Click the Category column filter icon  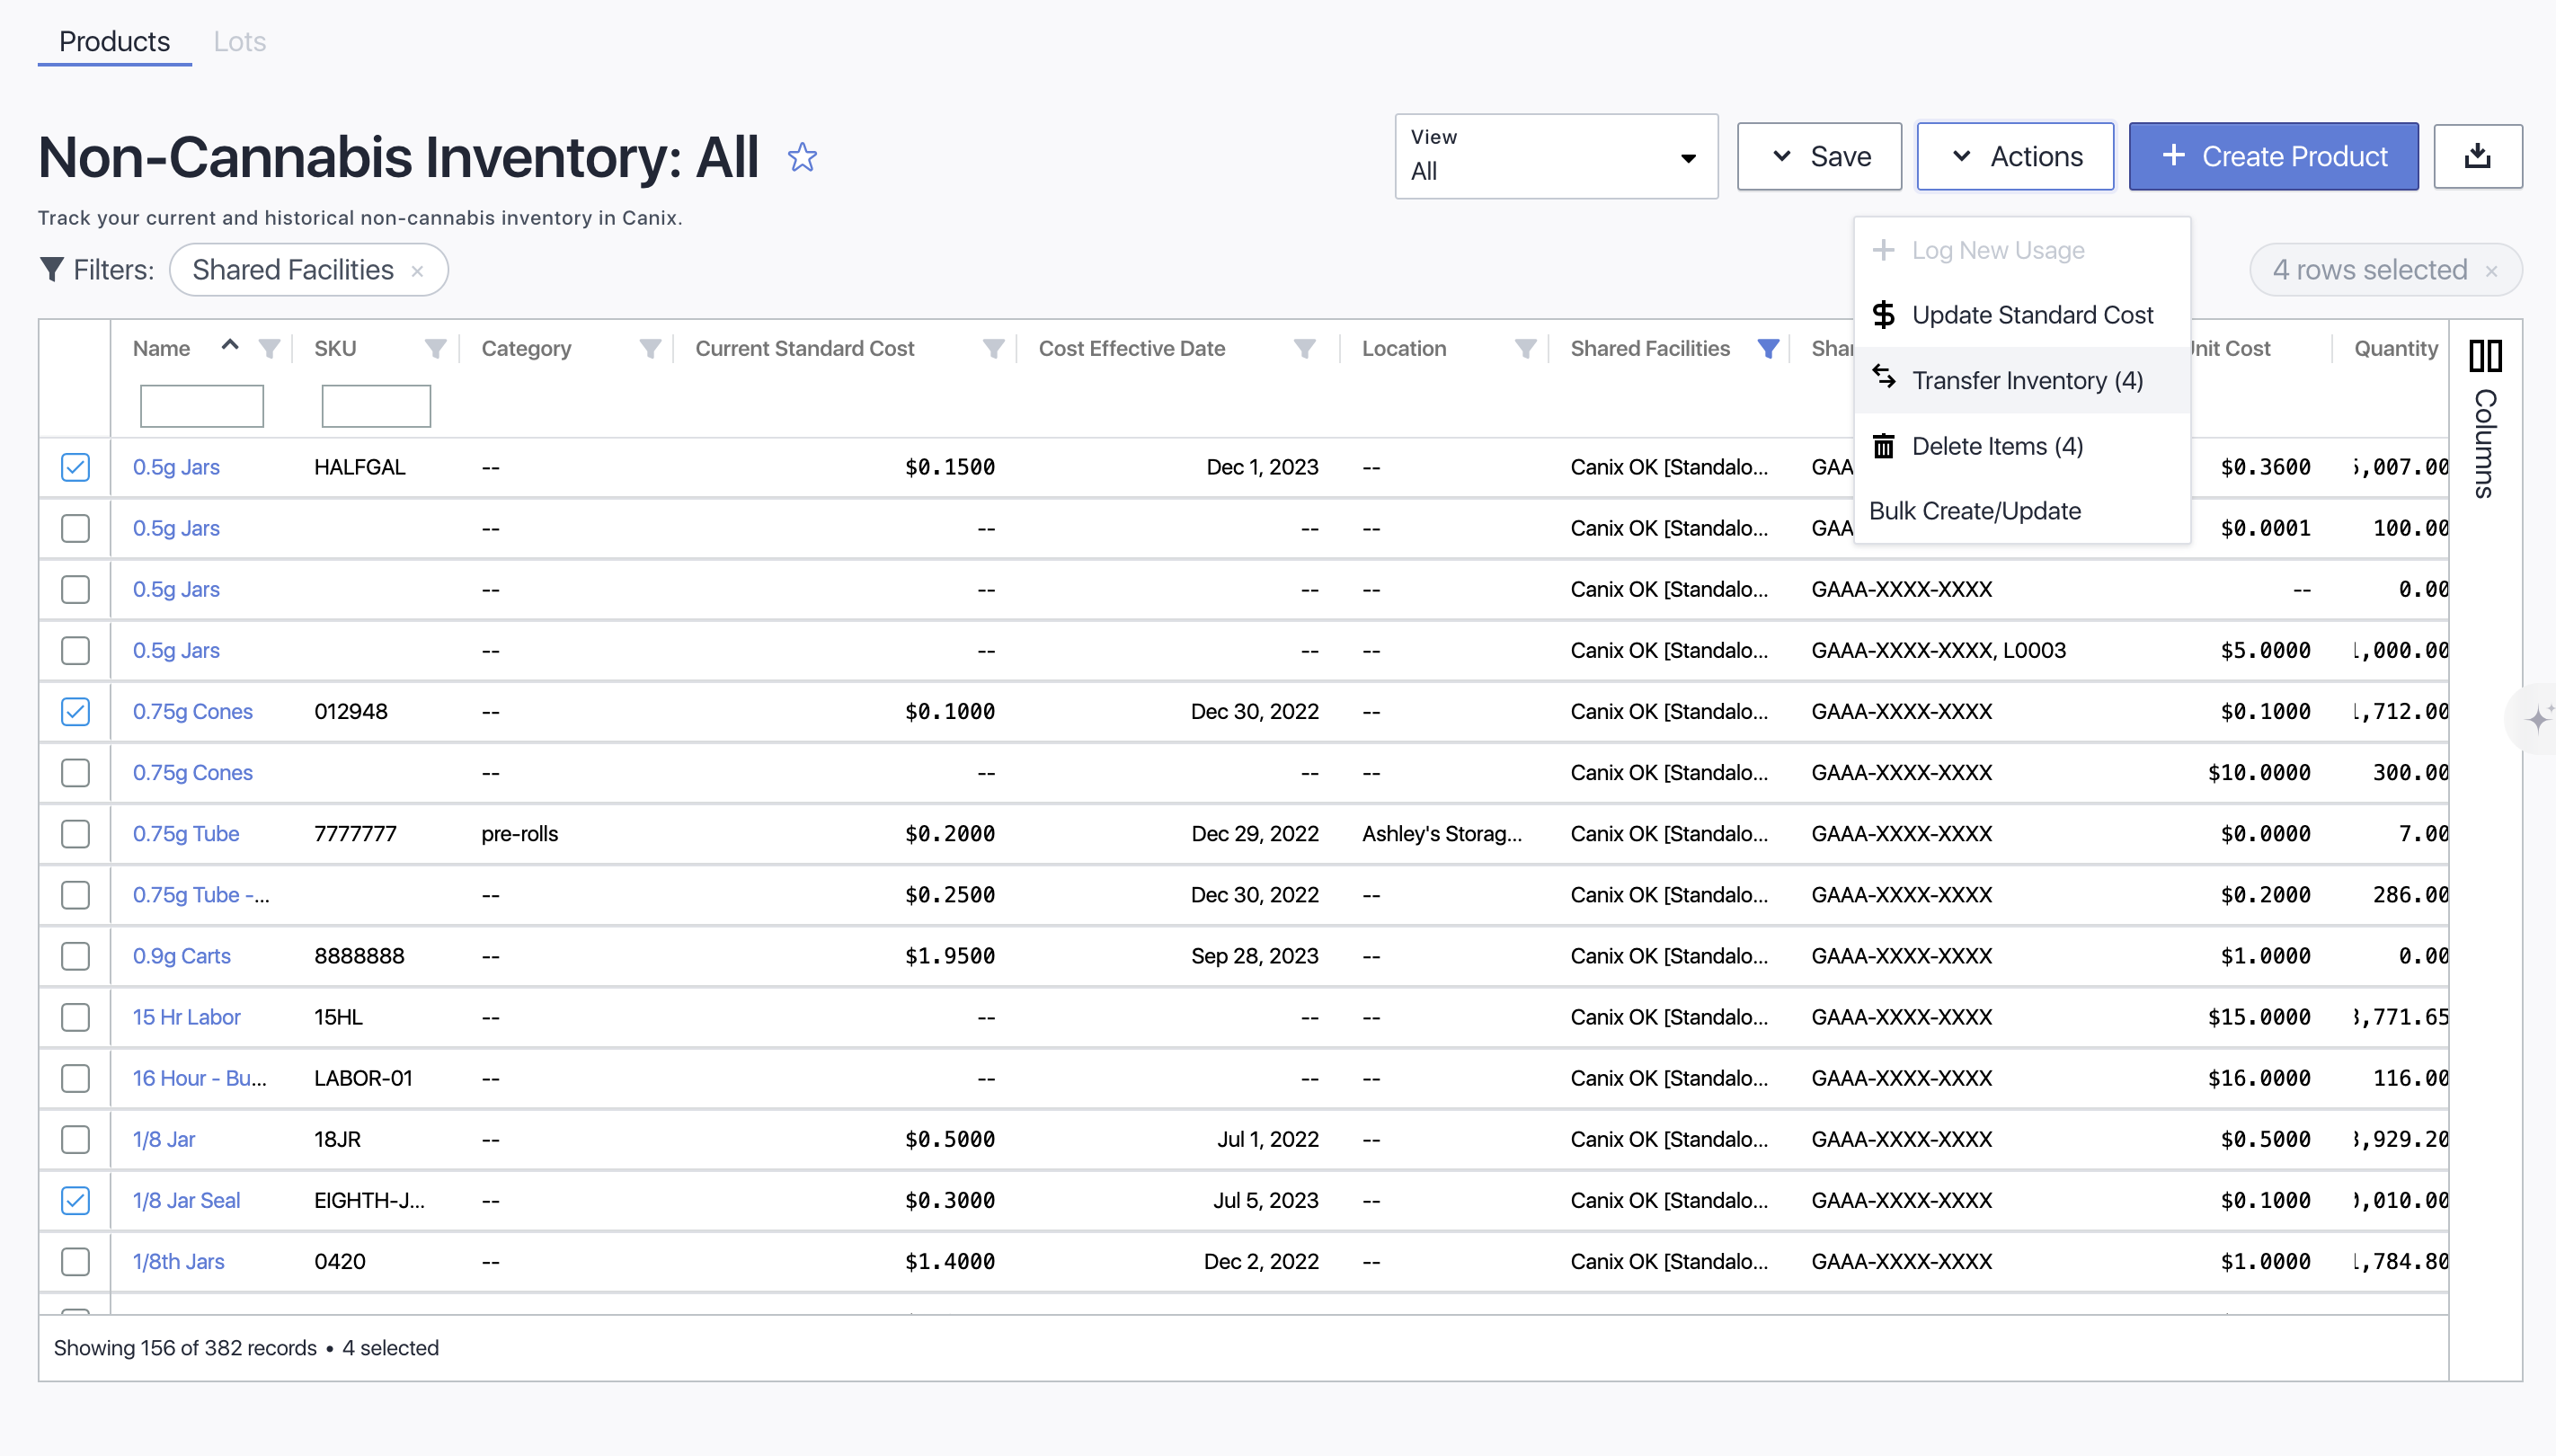(x=650, y=348)
